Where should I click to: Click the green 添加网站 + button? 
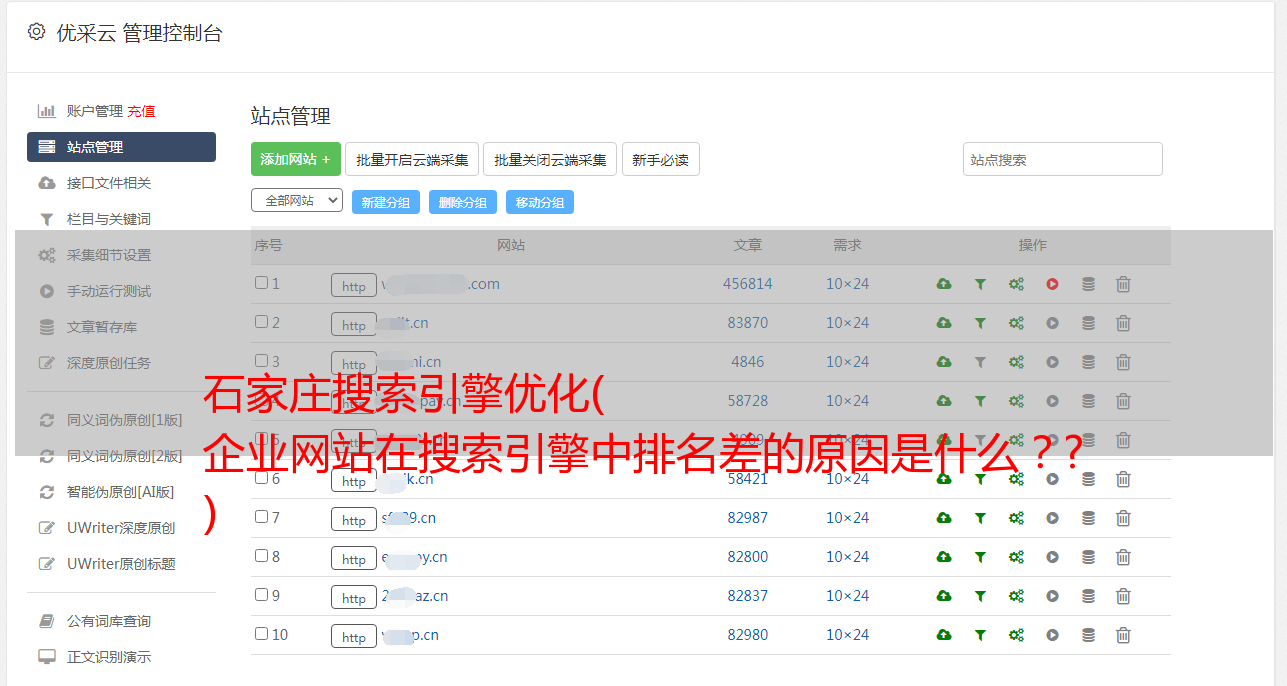pos(296,159)
